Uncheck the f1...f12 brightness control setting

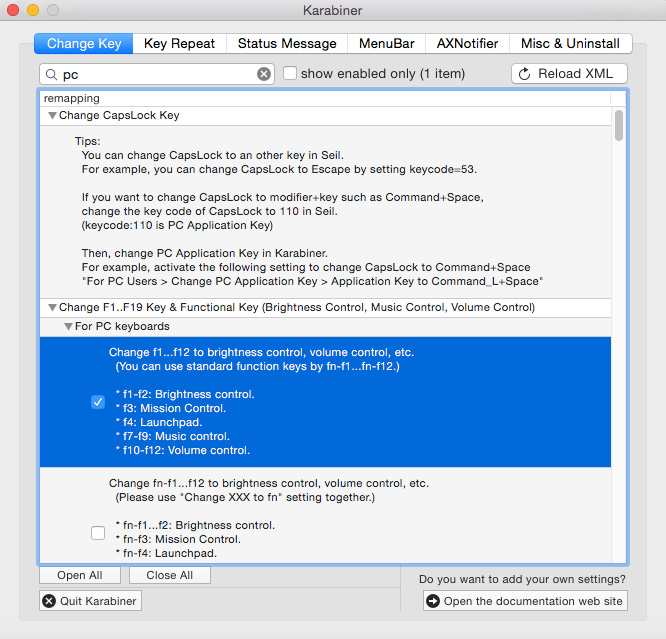click(x=98, y=401)
